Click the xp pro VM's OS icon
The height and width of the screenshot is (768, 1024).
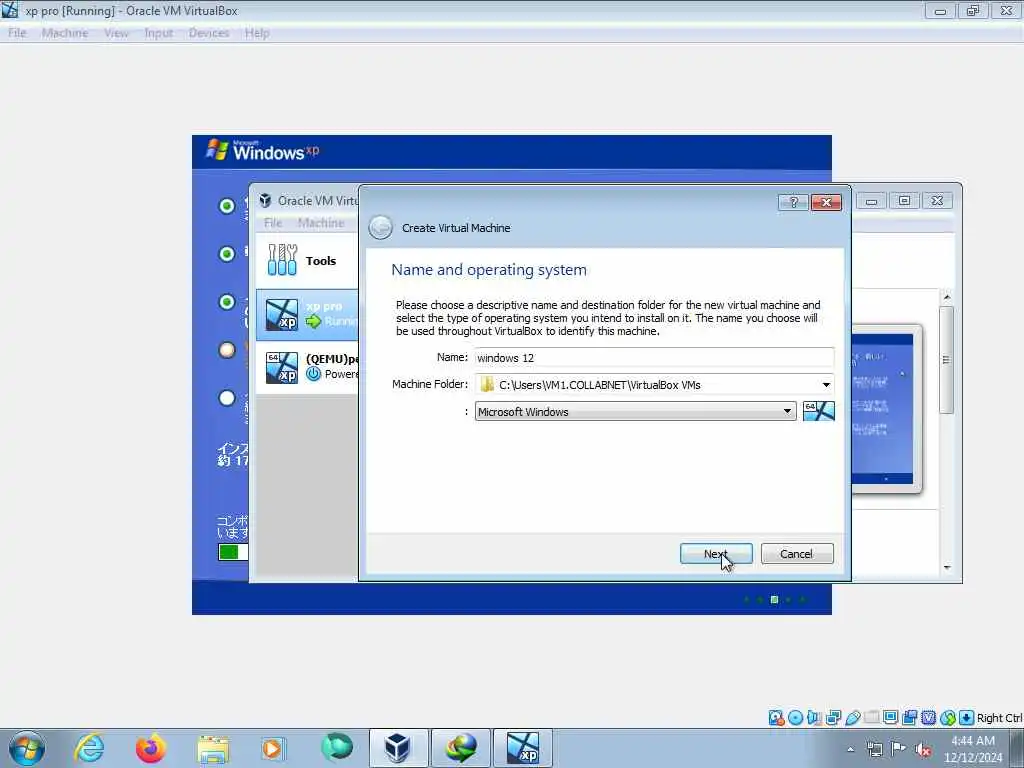282,315
